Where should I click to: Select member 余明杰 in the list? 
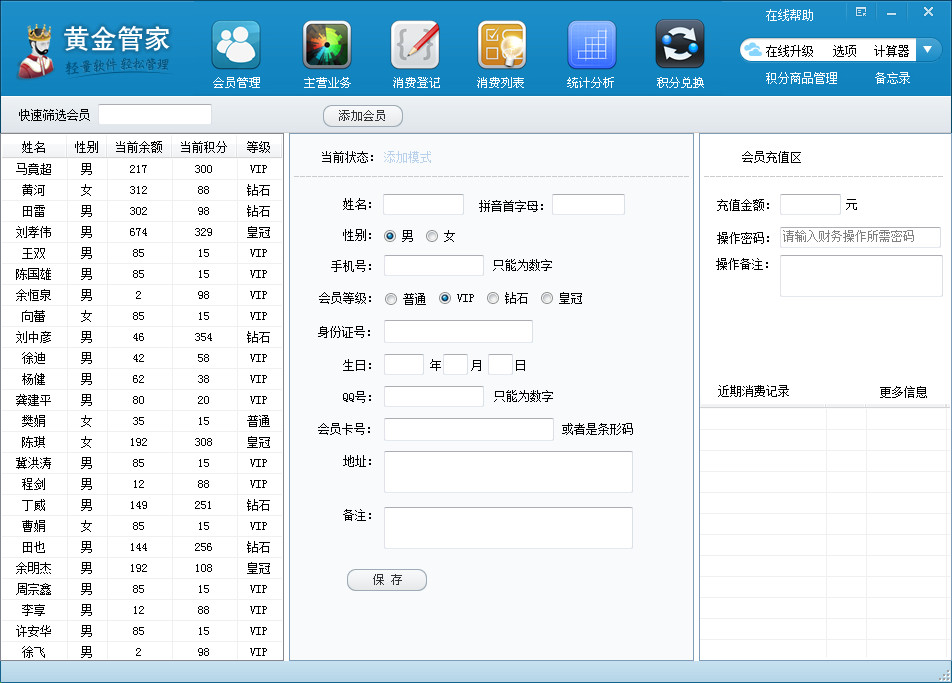142,568
